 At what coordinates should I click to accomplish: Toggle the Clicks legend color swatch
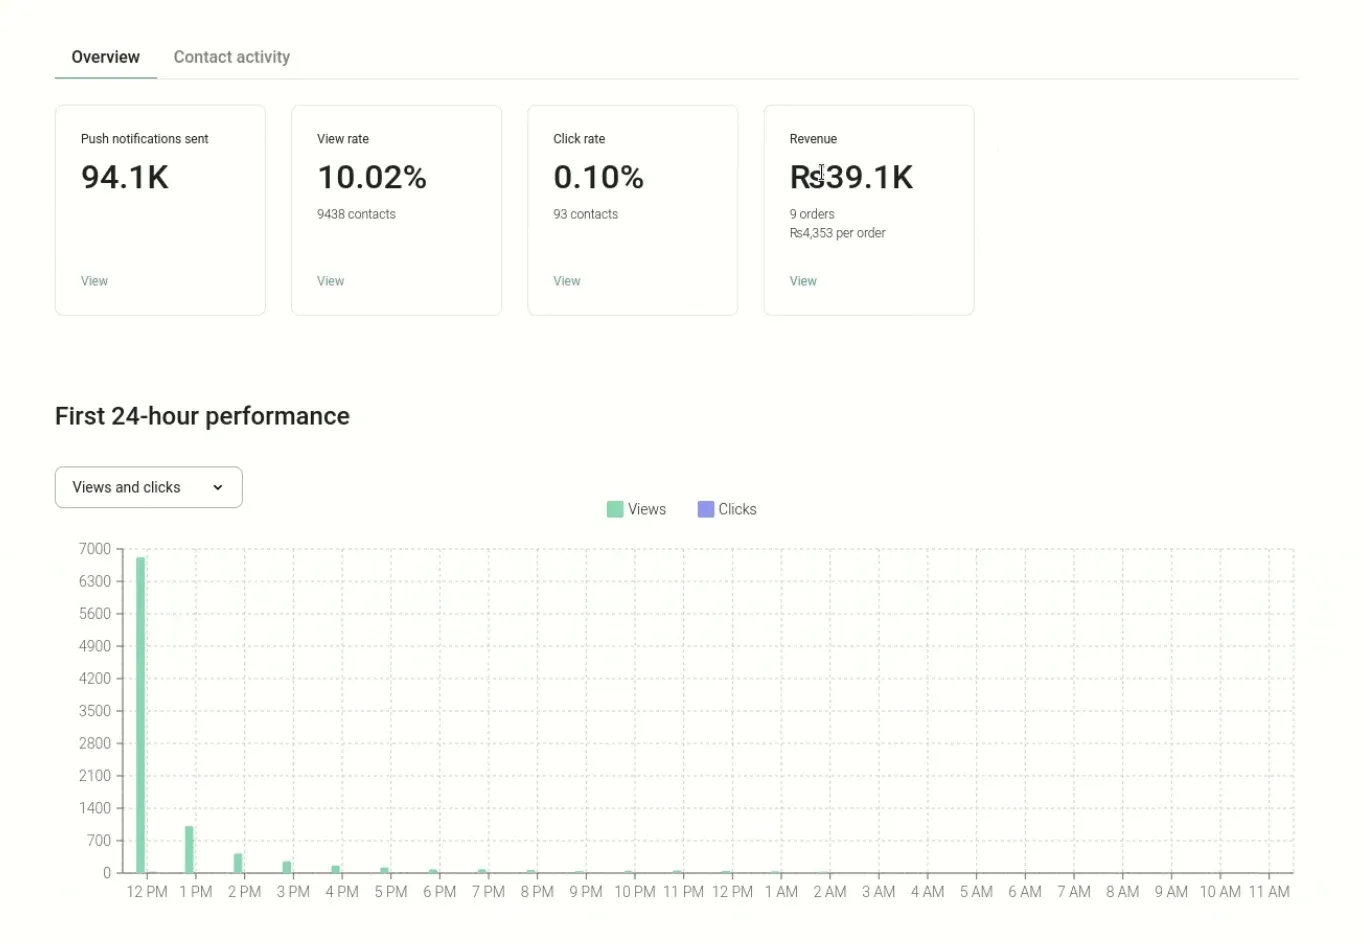(x=706, y=509)
